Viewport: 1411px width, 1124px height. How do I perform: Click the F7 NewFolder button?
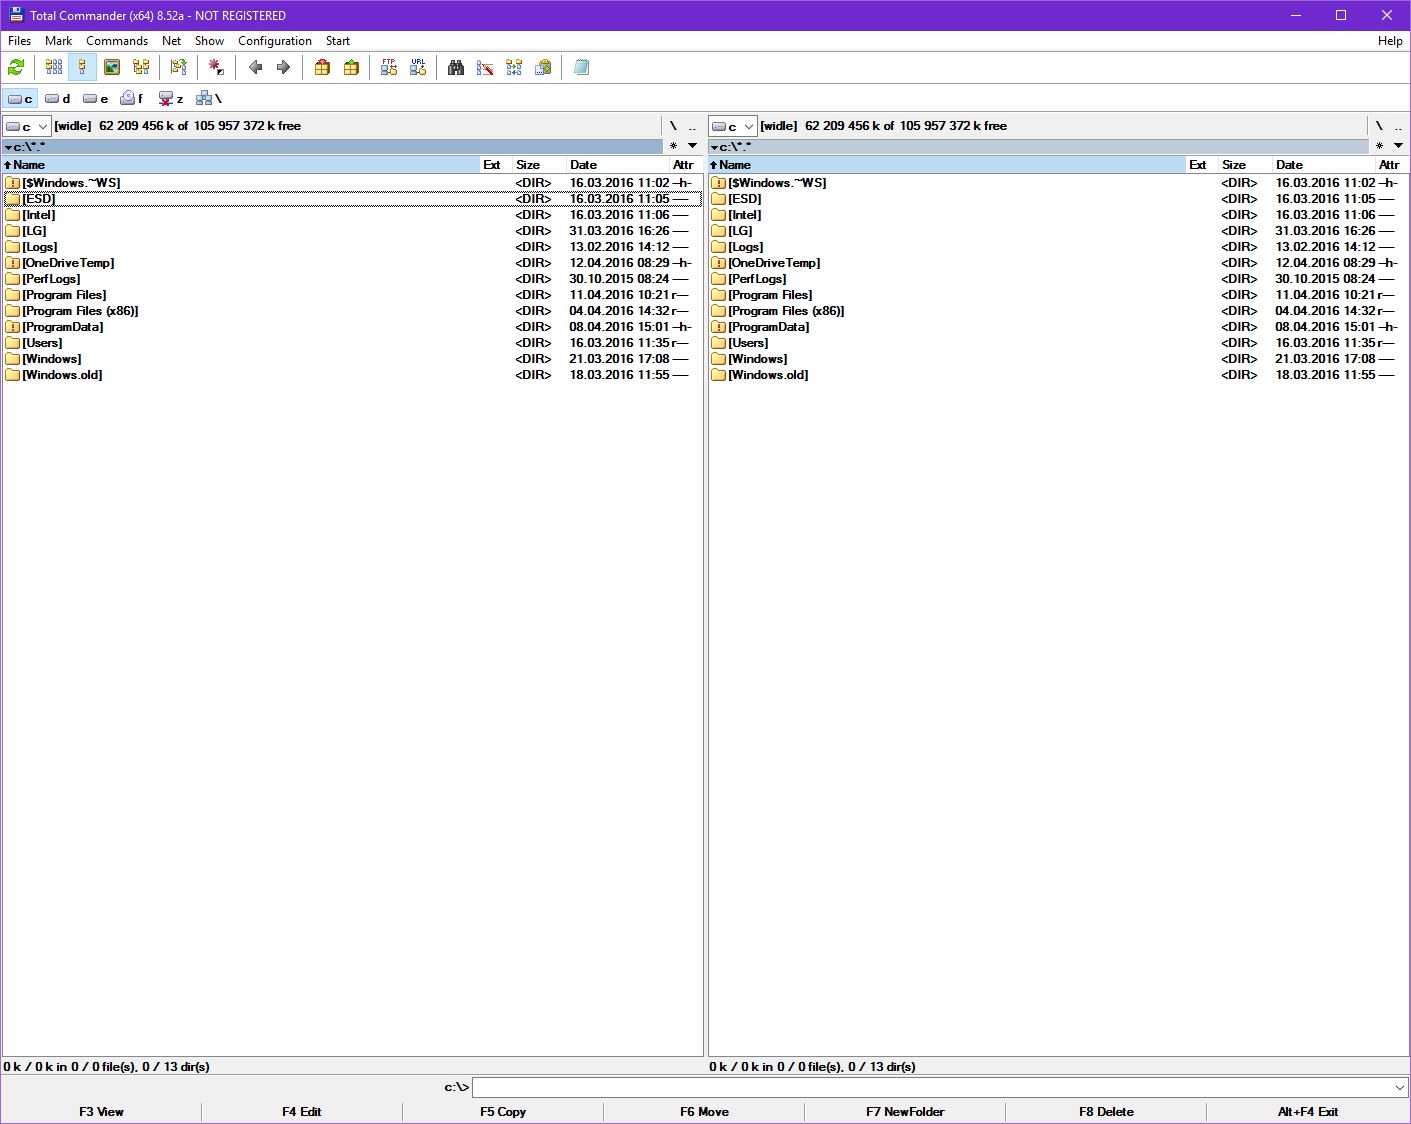point(905,1111)
